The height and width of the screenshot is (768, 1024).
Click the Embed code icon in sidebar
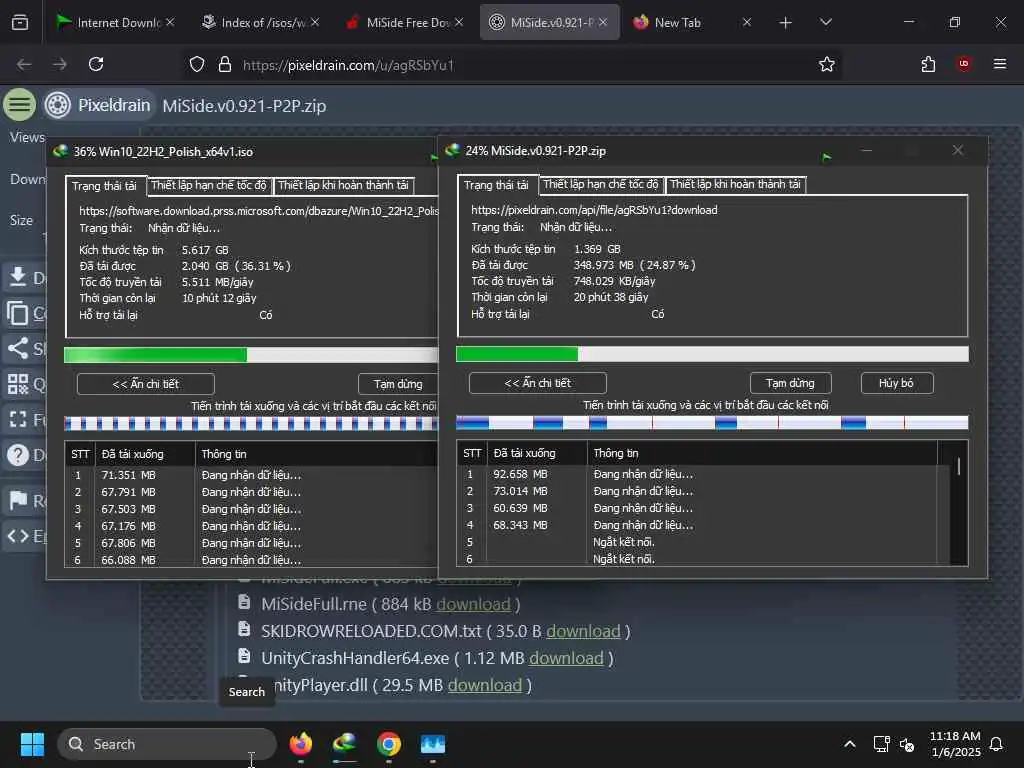tap(18, 536)
